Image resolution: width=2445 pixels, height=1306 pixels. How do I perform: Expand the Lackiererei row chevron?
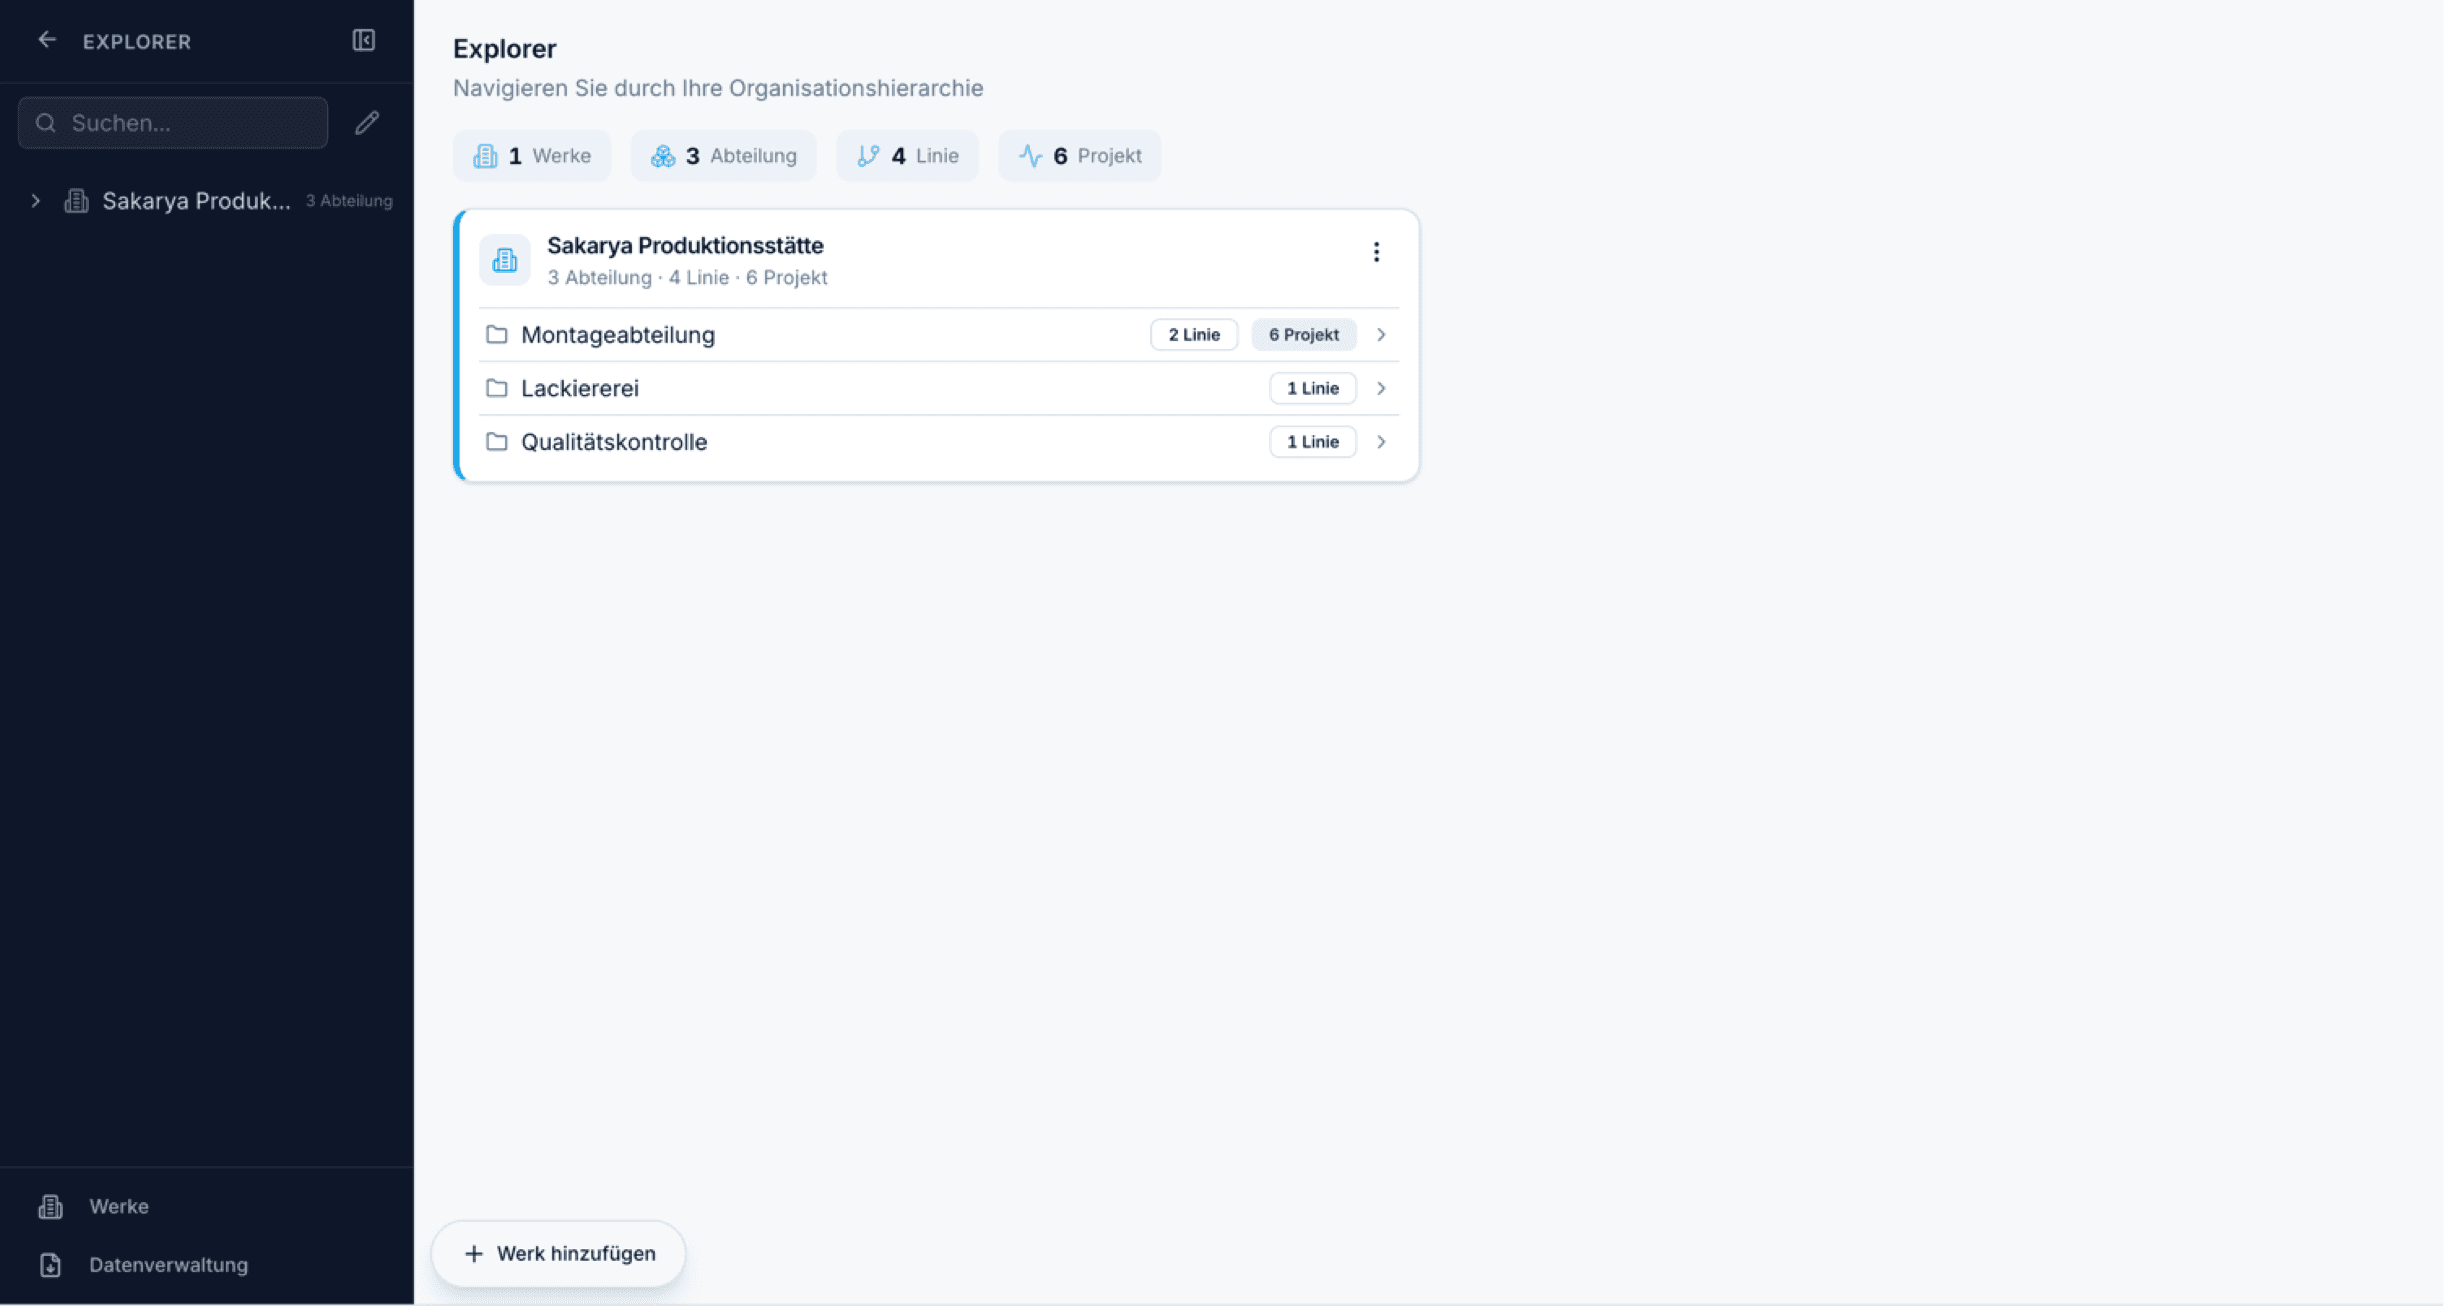[1381, 388]
